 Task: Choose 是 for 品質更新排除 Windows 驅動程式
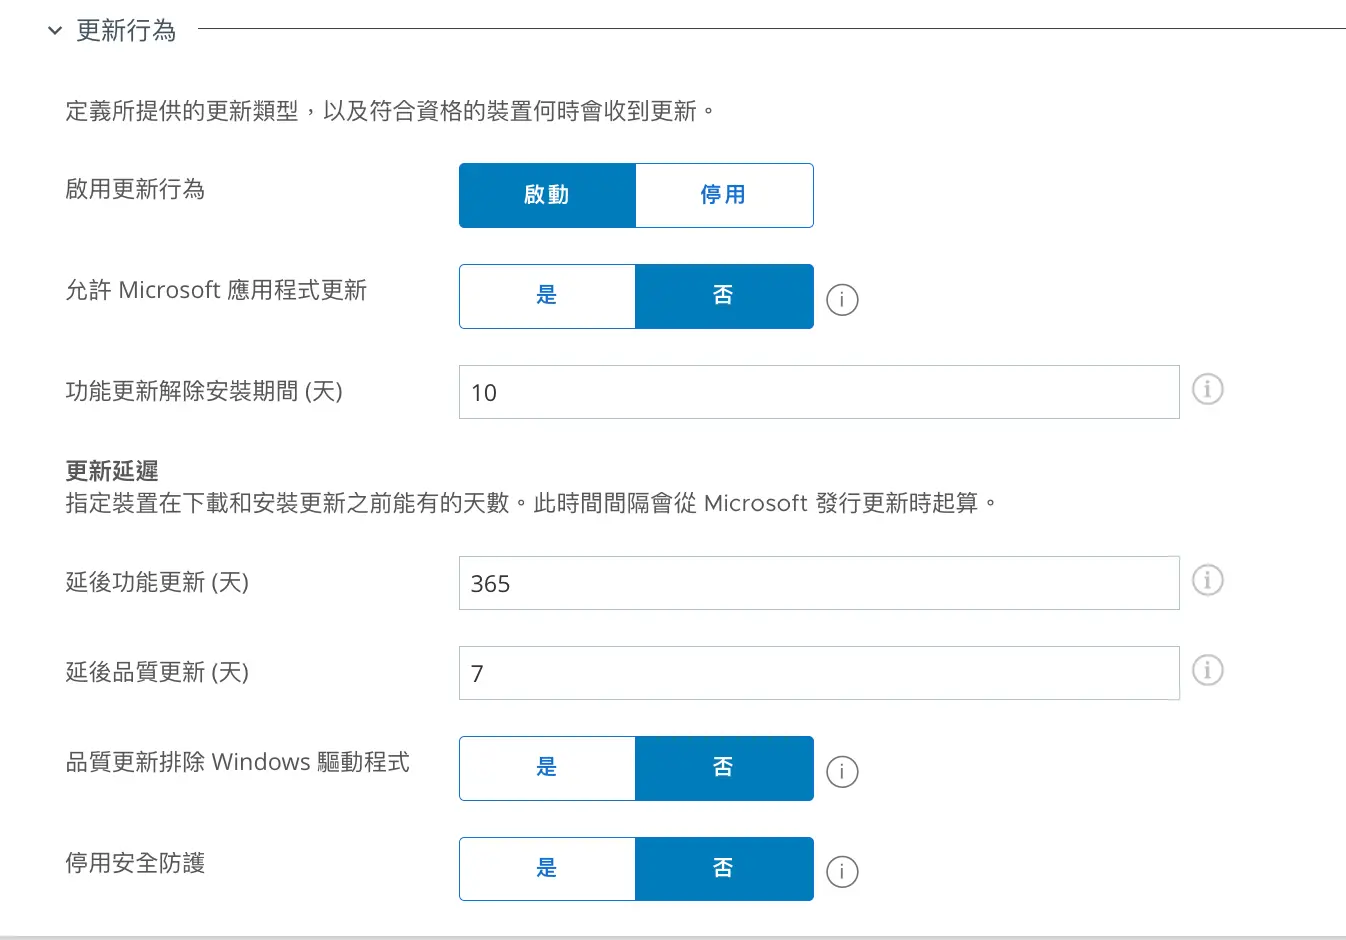[x=547, y=768]
